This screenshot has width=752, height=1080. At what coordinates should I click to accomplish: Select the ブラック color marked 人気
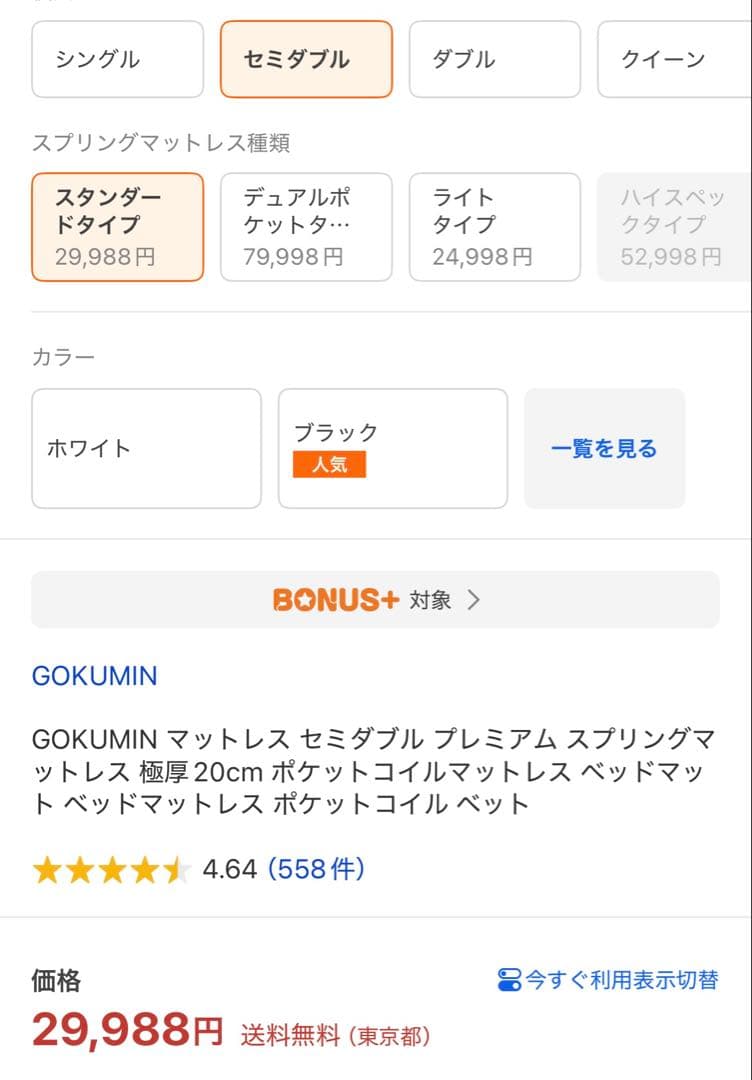(392, 447)
